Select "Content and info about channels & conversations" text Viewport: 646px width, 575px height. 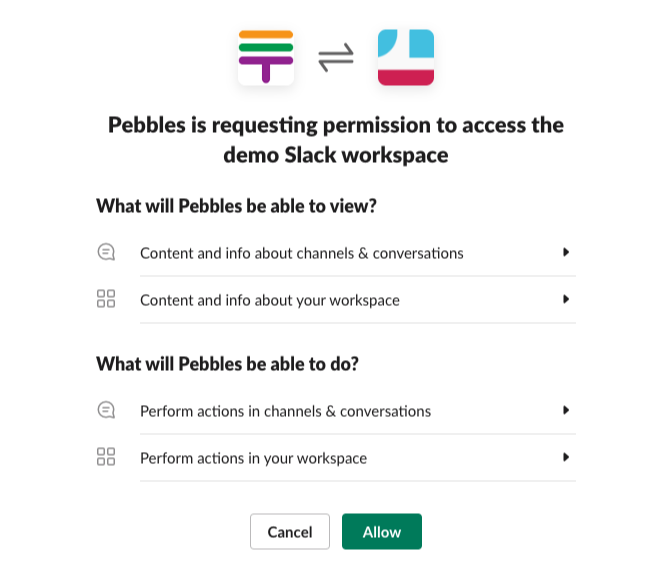pos(301,253)
